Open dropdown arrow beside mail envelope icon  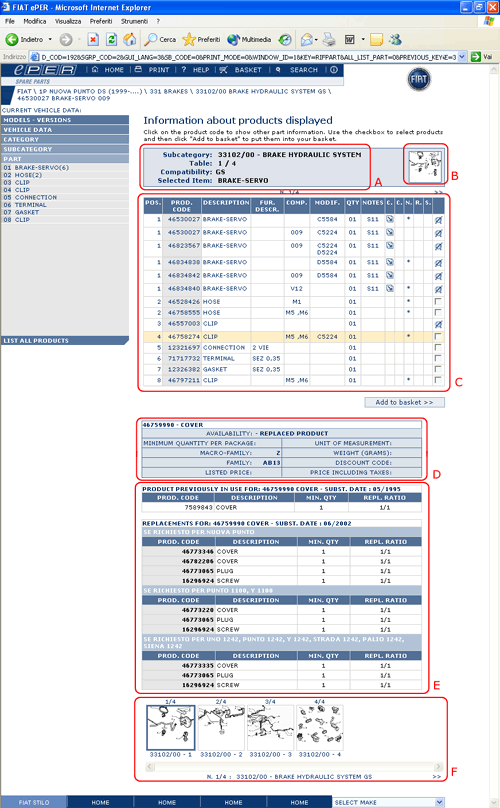[316, 40]
